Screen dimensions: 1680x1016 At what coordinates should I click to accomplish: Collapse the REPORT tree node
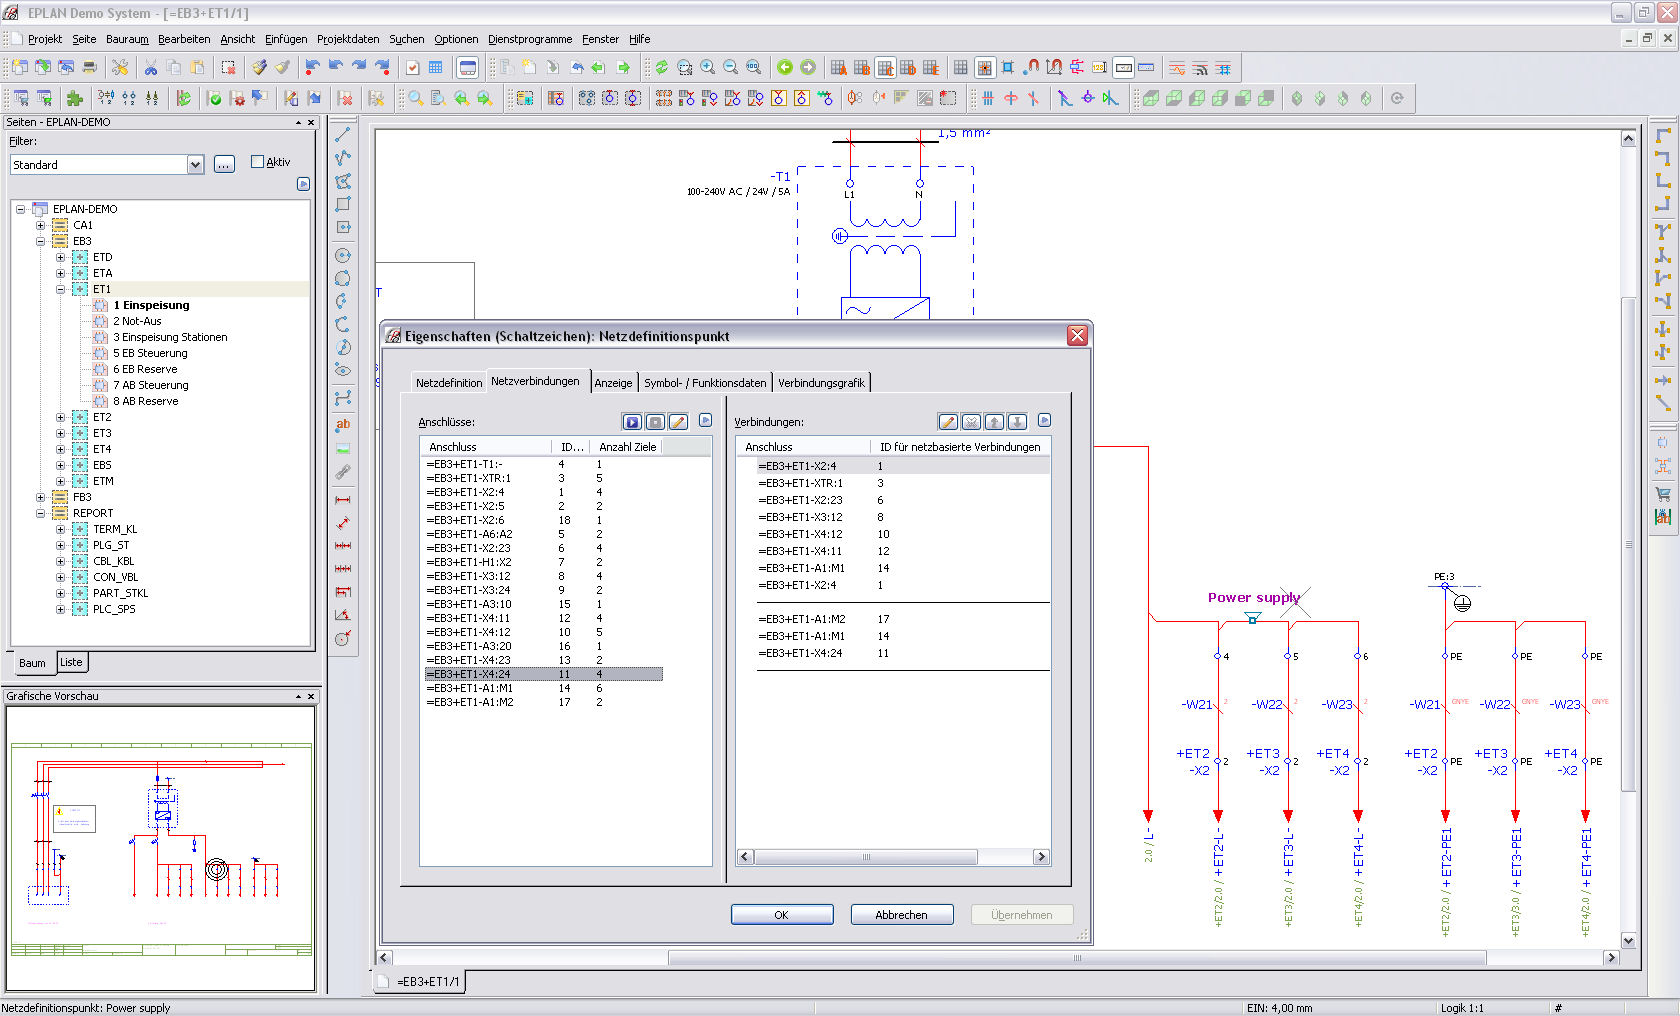tap(41, 513)
